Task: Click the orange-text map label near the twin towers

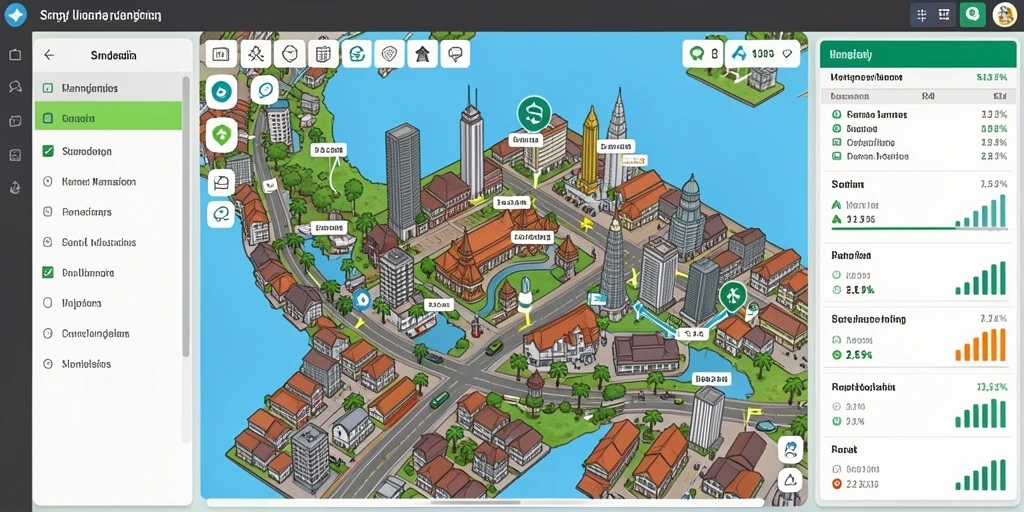Action: pyautogui.click(x=633, y=160)
